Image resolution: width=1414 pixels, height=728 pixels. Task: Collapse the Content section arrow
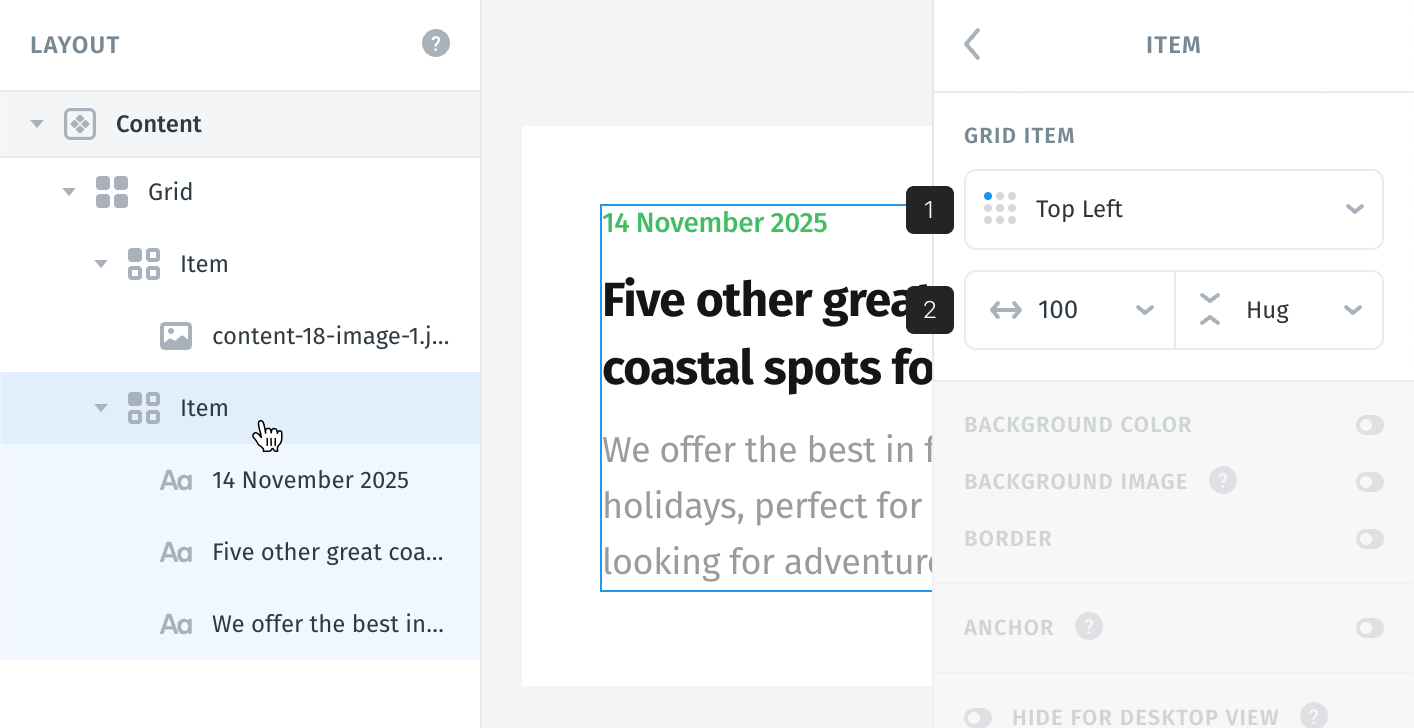(37, 124)
